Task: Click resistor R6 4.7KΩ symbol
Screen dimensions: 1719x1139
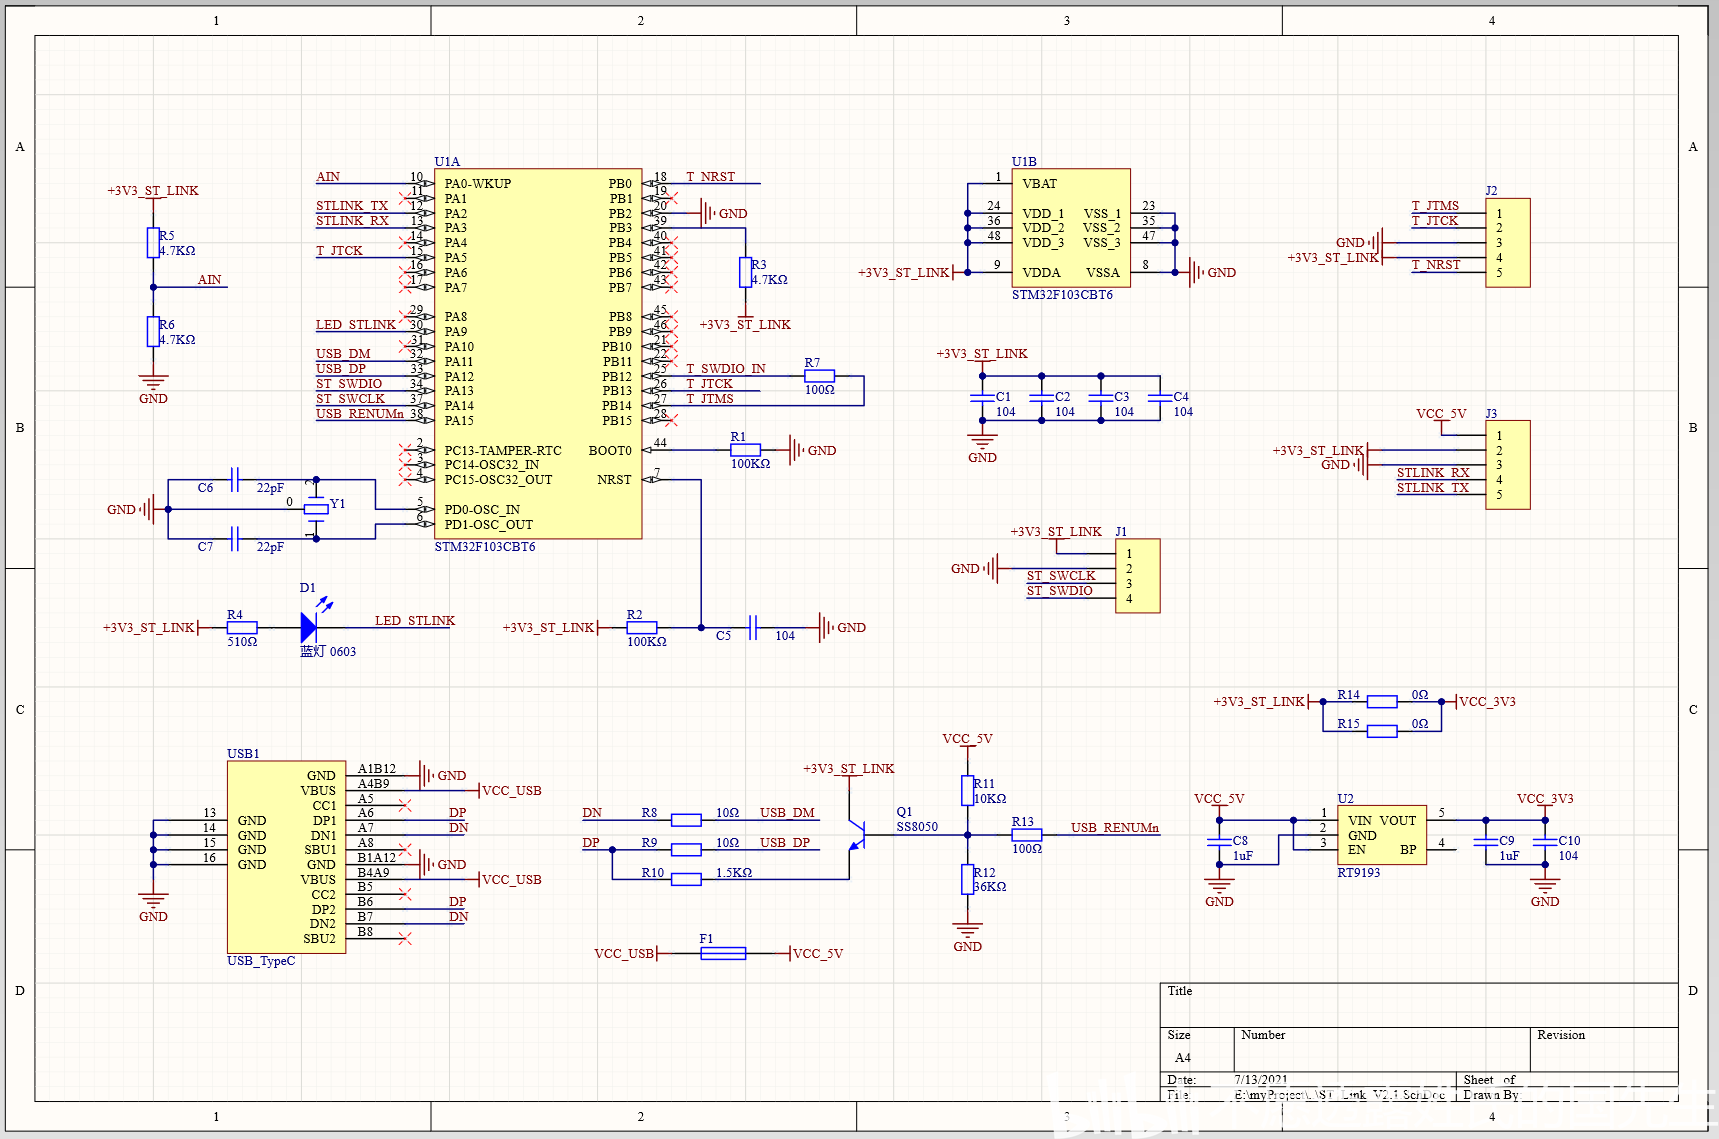Action: 153,331
